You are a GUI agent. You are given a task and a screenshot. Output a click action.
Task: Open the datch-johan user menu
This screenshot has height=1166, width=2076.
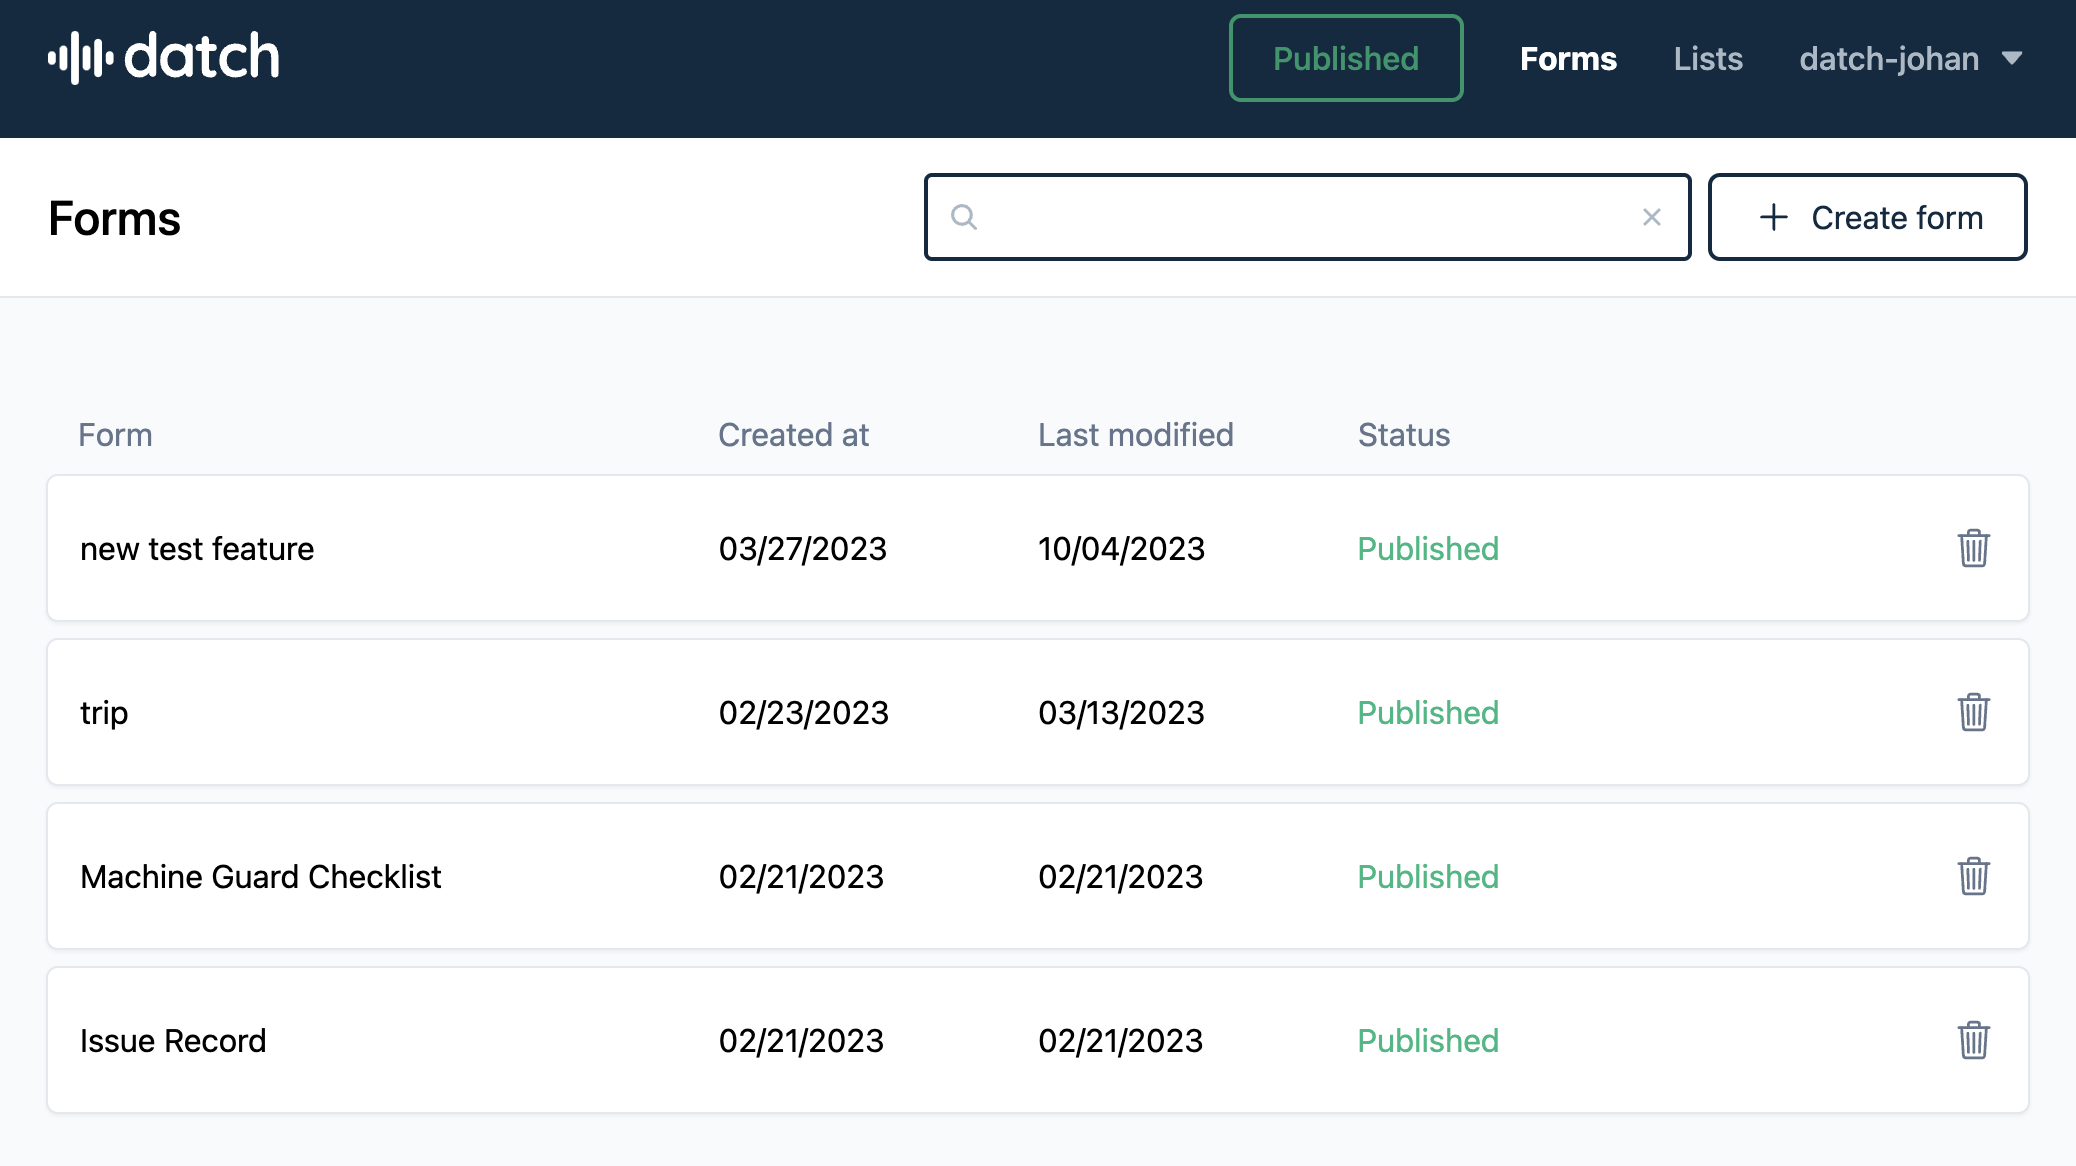click(1889, 59)
